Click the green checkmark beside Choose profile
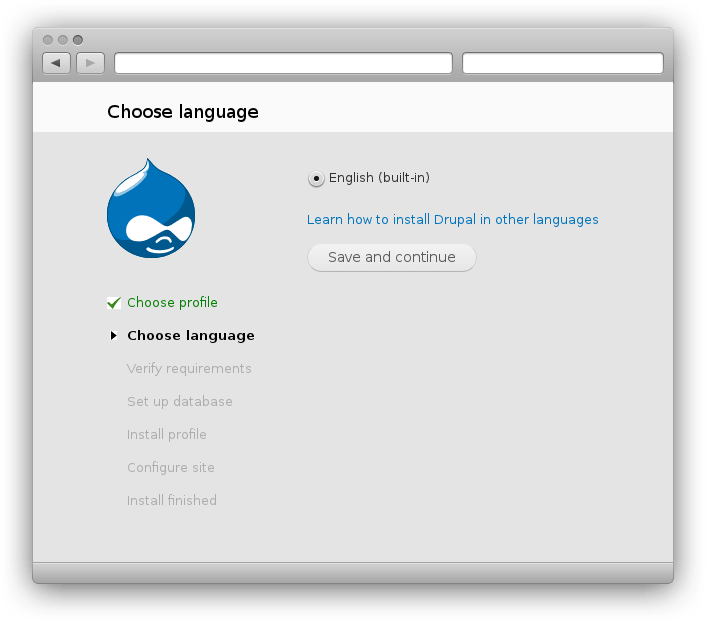Screen dimensions: 706x621 click(114, 303)
